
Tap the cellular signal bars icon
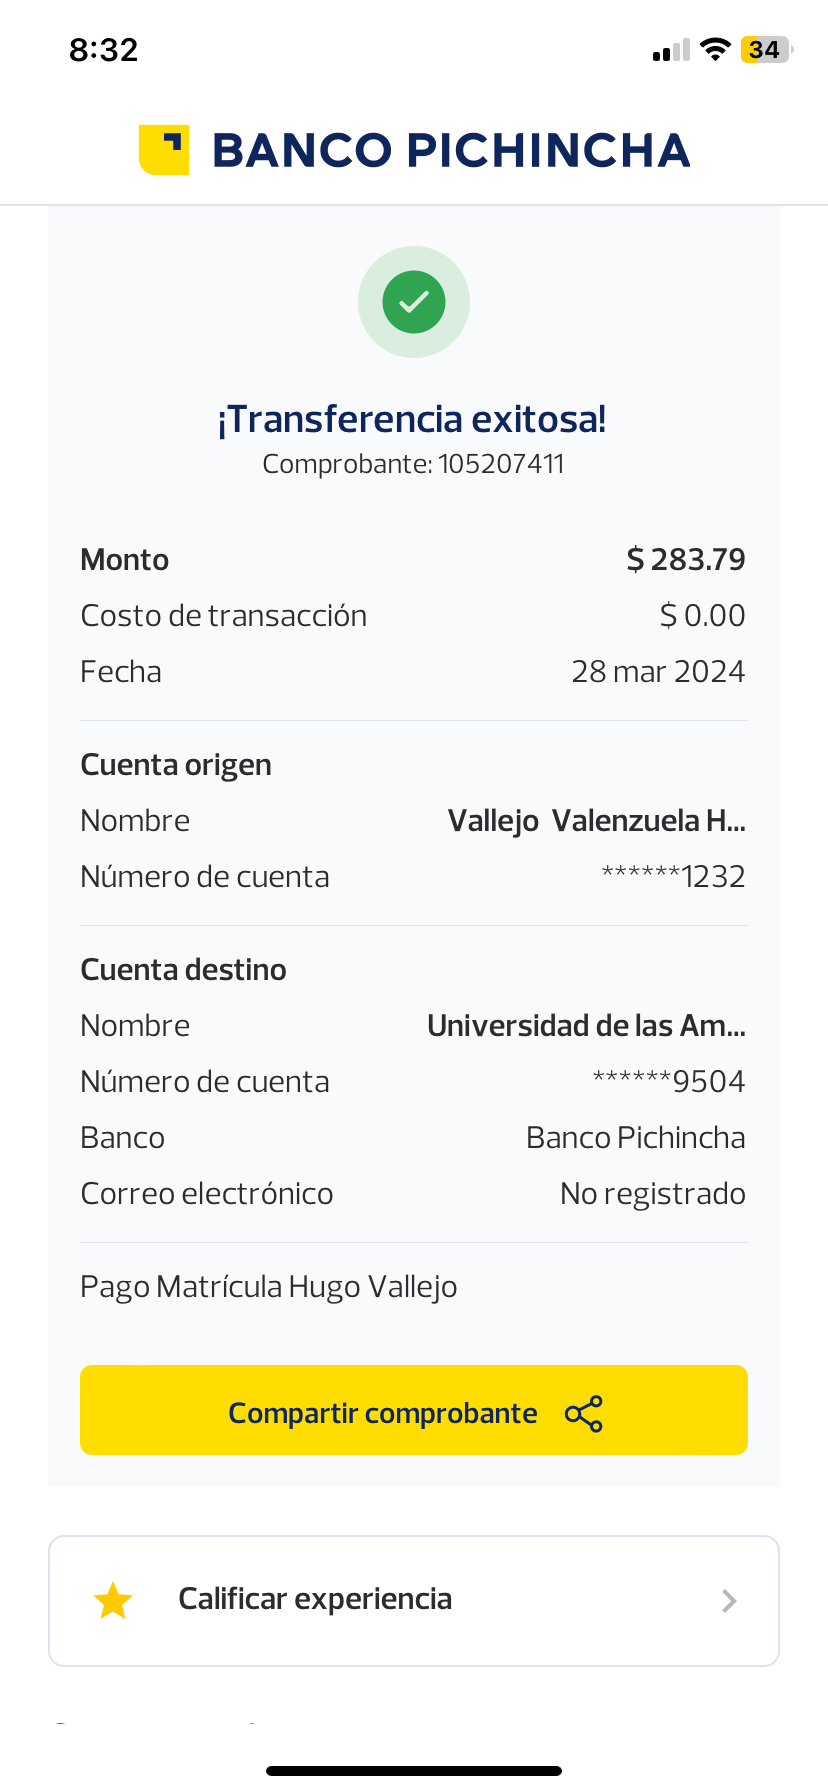click(x=671, y=51)
